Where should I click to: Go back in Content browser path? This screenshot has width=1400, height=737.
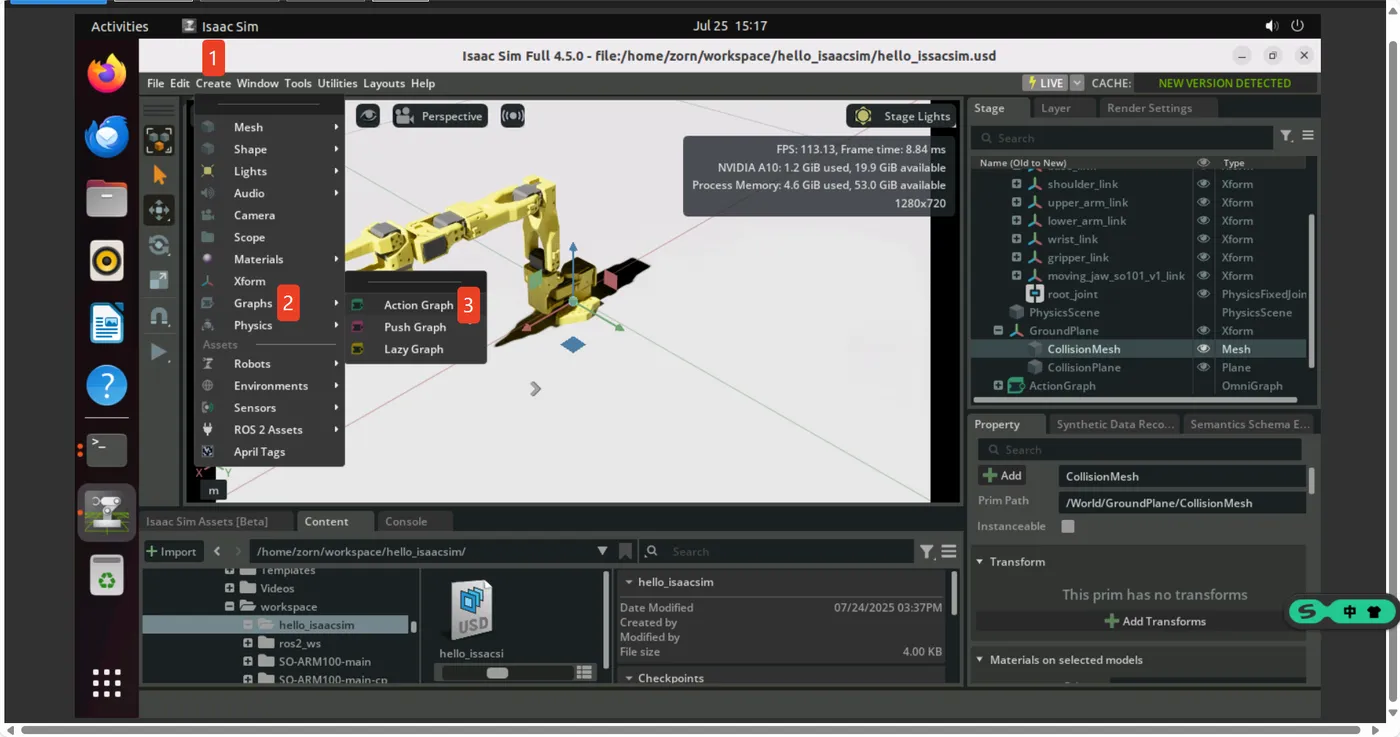pos(217,551)
